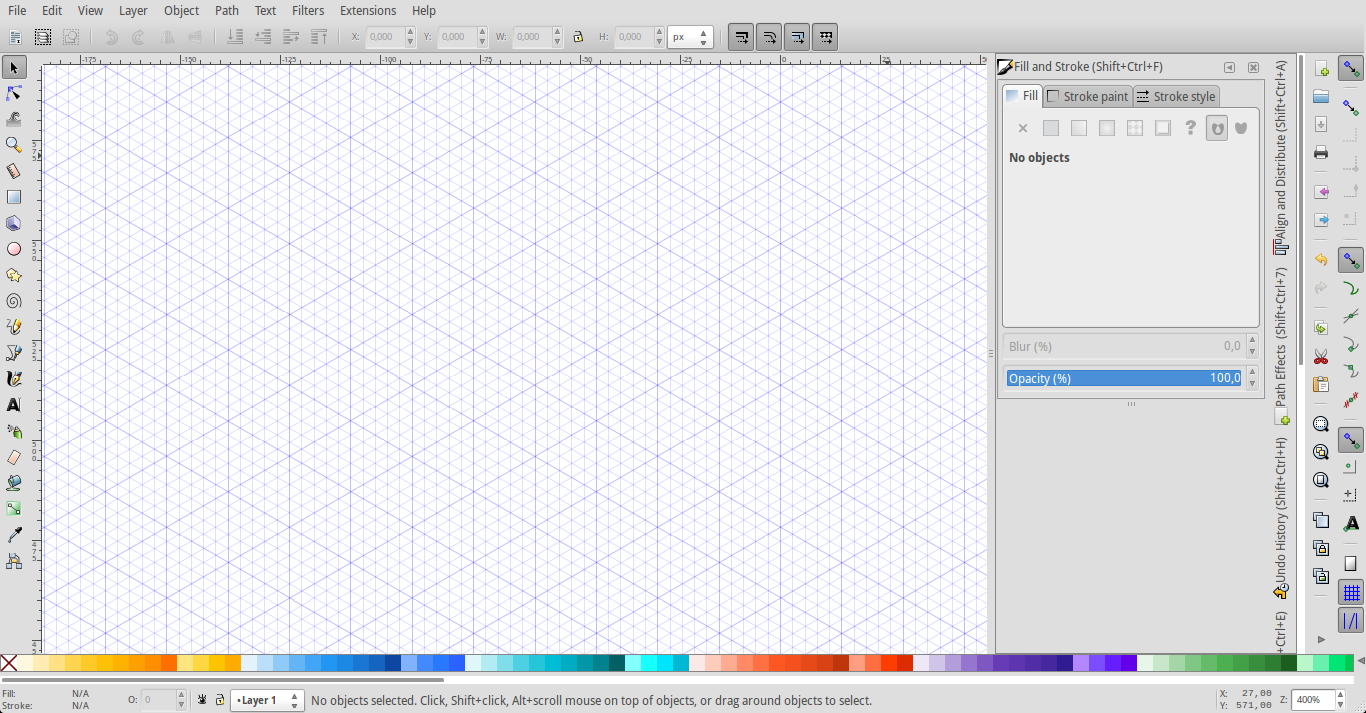1366x713 pixels.
Task: Open Align and Distribute docked panel
Action: click(x=1281, y=157)
